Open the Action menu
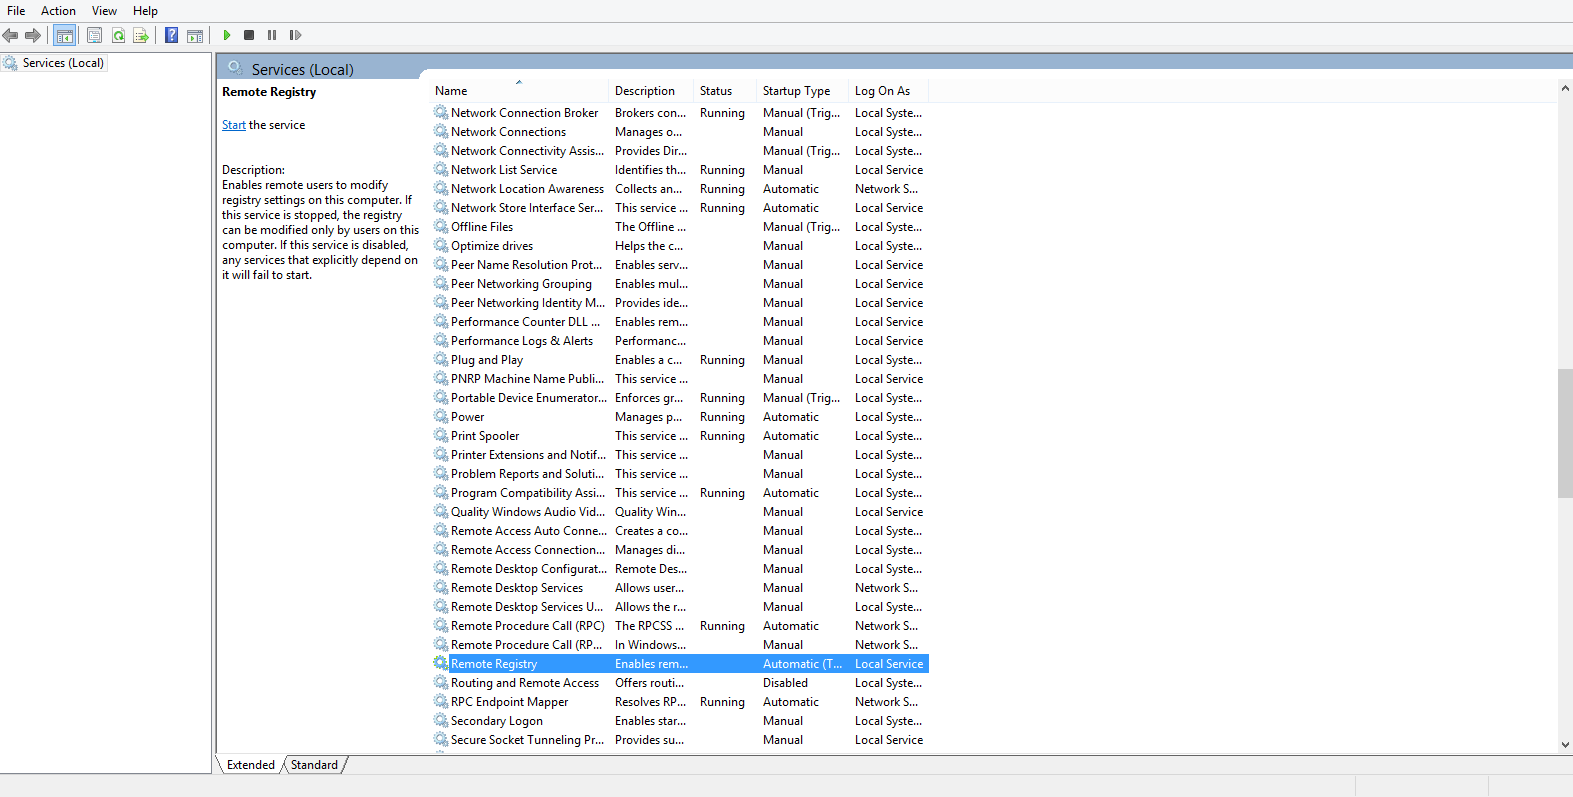Image resolution: width=1573 pixels, height=797 pixels. pyautogui.click(x=58, y=11)
